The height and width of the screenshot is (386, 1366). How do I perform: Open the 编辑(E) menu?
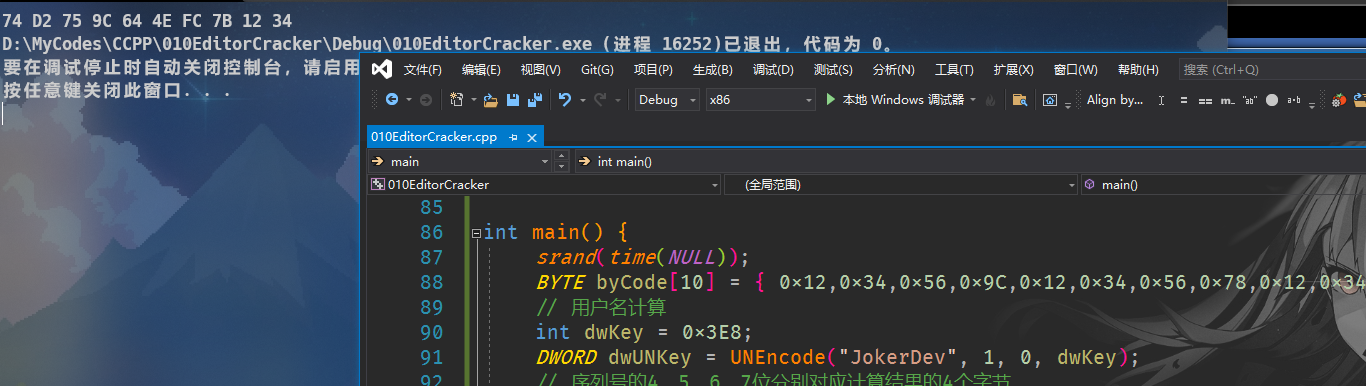point(481,70)
